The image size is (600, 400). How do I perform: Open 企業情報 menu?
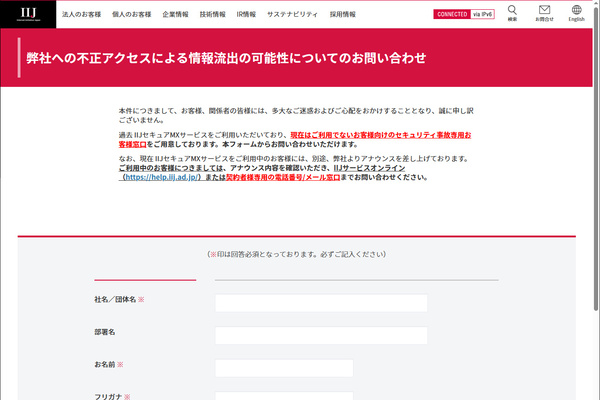coord(175,14)
